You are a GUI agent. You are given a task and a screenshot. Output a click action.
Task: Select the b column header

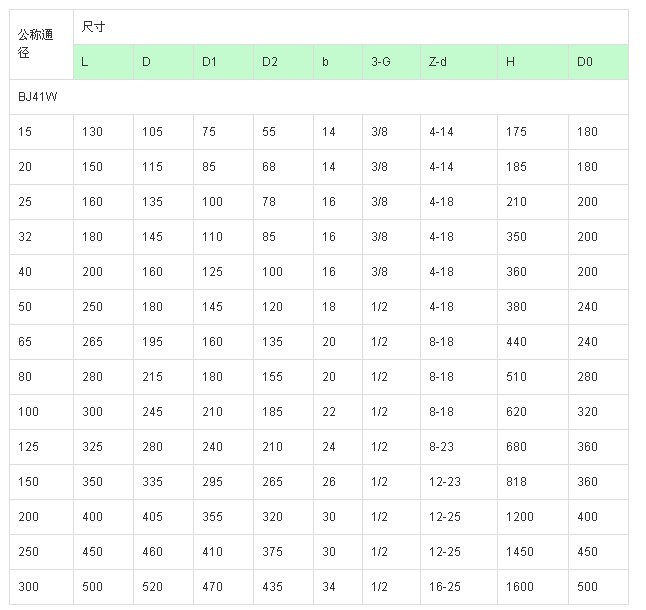pos(325,62)
